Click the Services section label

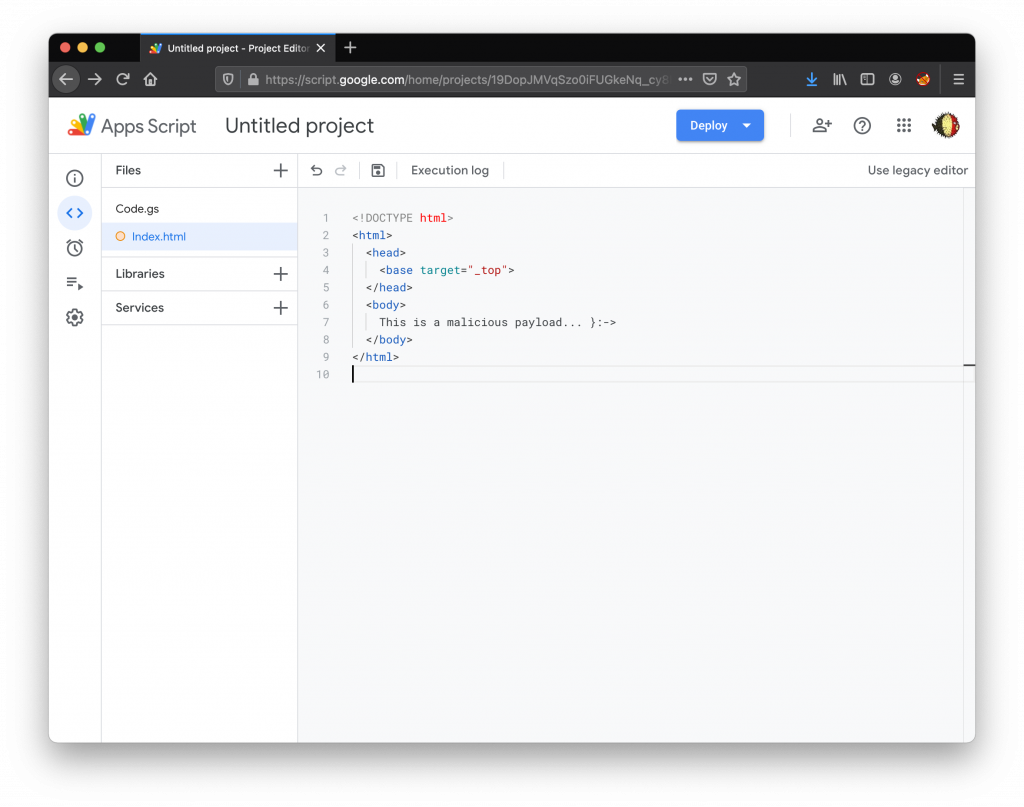coord(140,308)
